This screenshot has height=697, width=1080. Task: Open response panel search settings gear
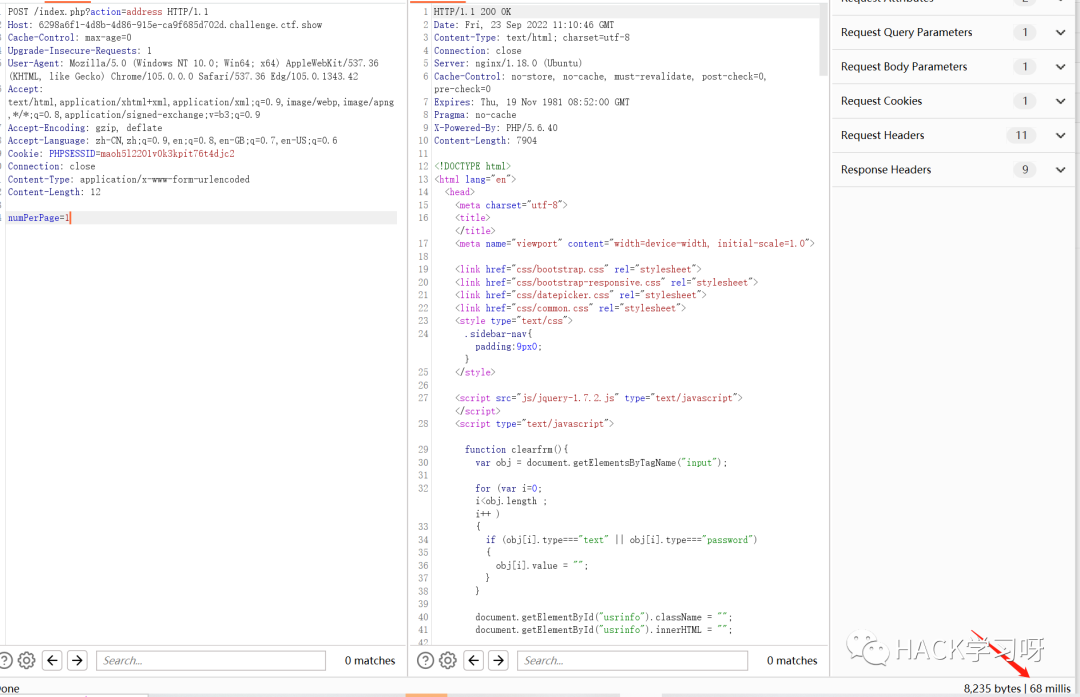[448, 660]
